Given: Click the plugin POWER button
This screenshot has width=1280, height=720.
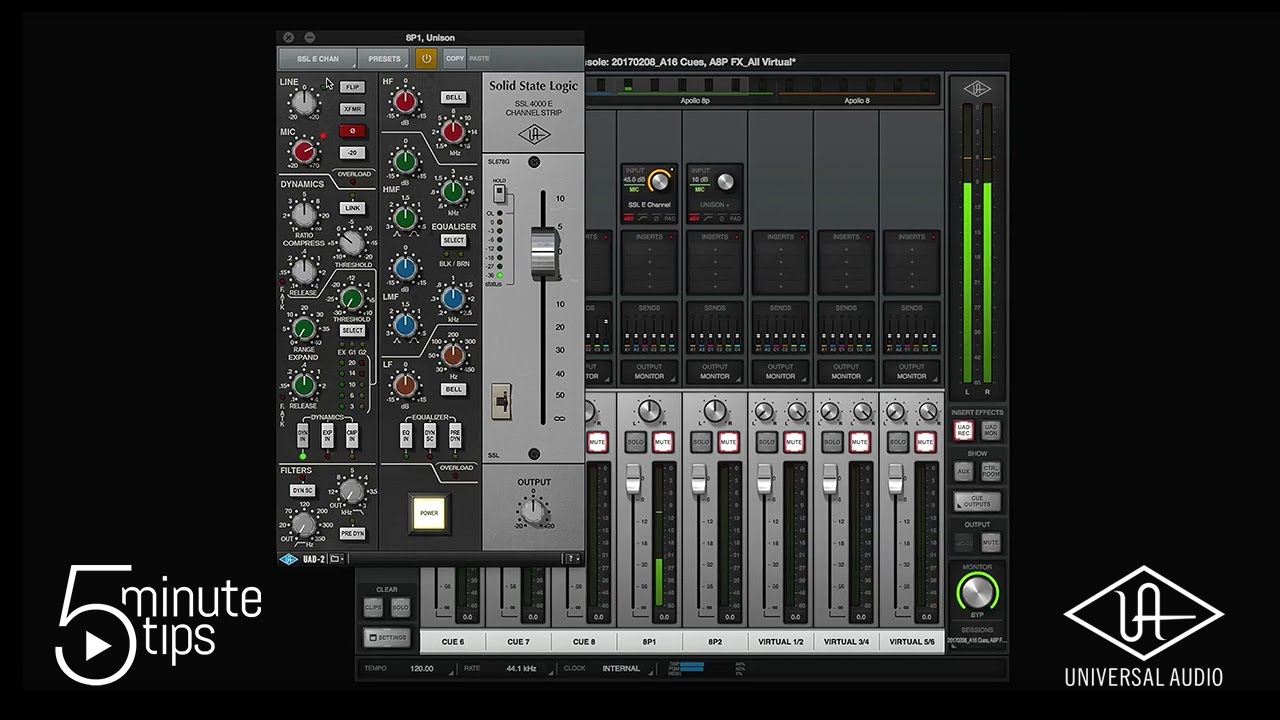Looking at the screenshot, I should [429, 513].
